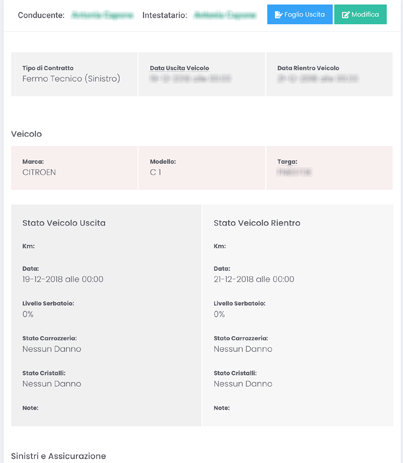This screenshot has width=403, height=463.
Task: Click the pencil icon on Modifica
Action: click(346, 15)
